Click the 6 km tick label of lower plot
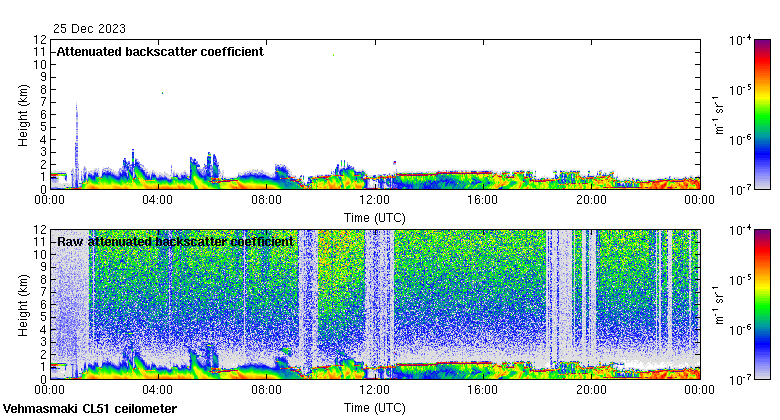This screenshot has height=420, width=780. click(44, 305)
